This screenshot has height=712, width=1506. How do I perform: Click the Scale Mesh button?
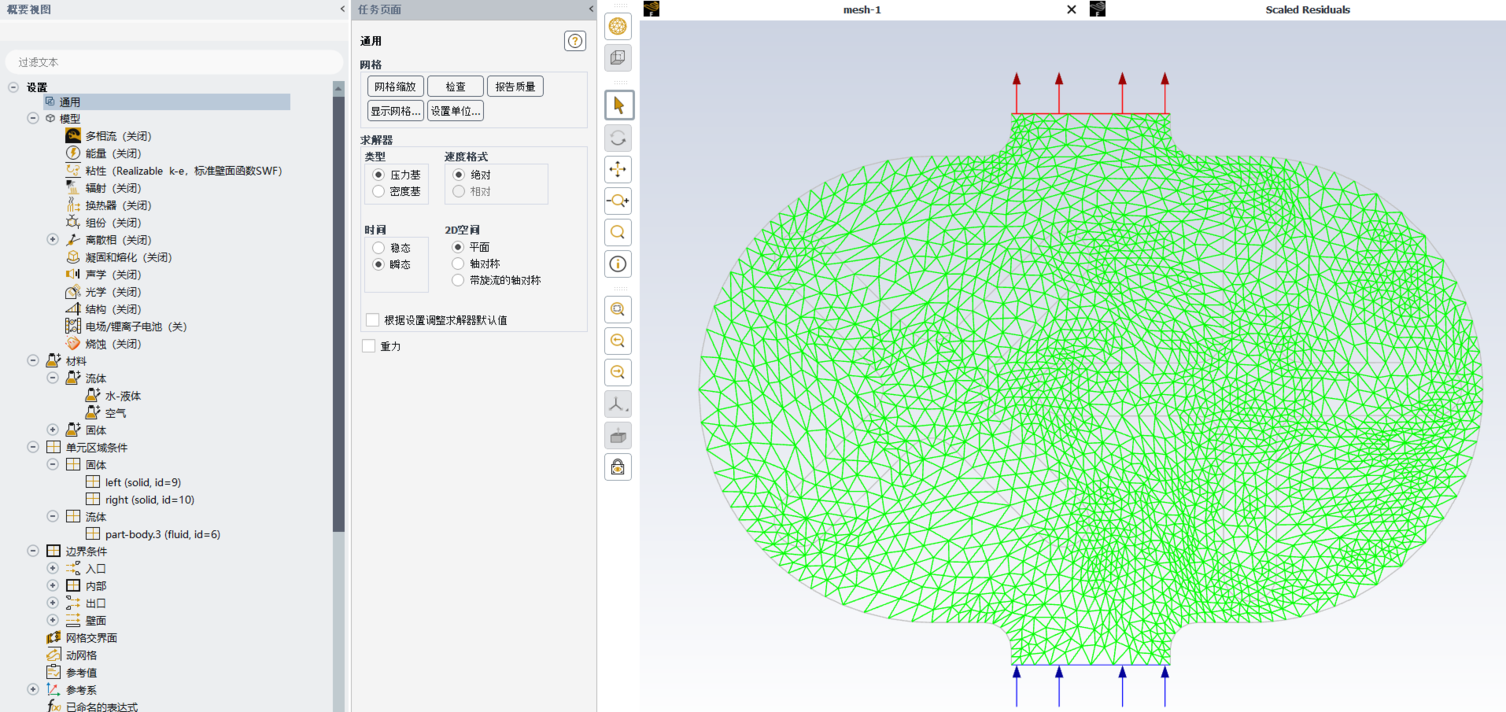[x=395, y=87]
